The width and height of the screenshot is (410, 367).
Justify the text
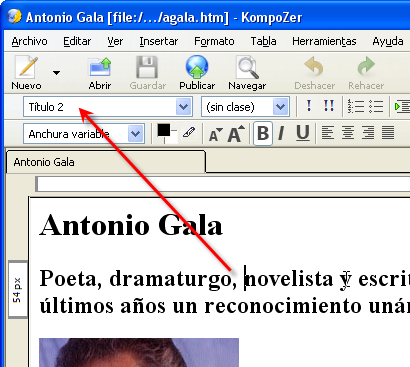388,133
